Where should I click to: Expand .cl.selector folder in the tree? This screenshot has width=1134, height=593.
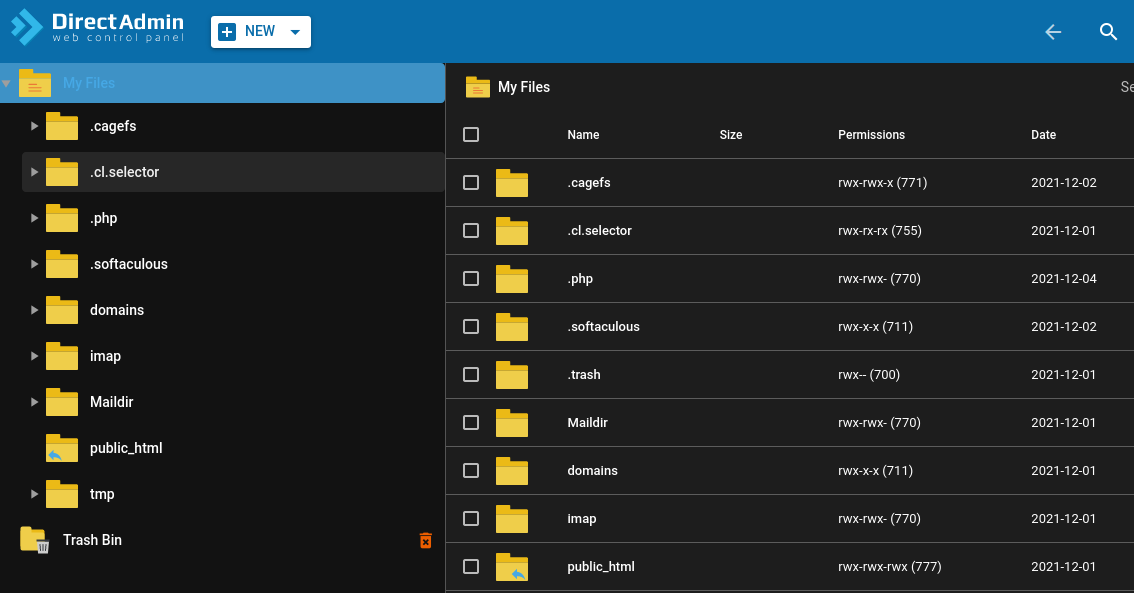click(x=34, y=172)
